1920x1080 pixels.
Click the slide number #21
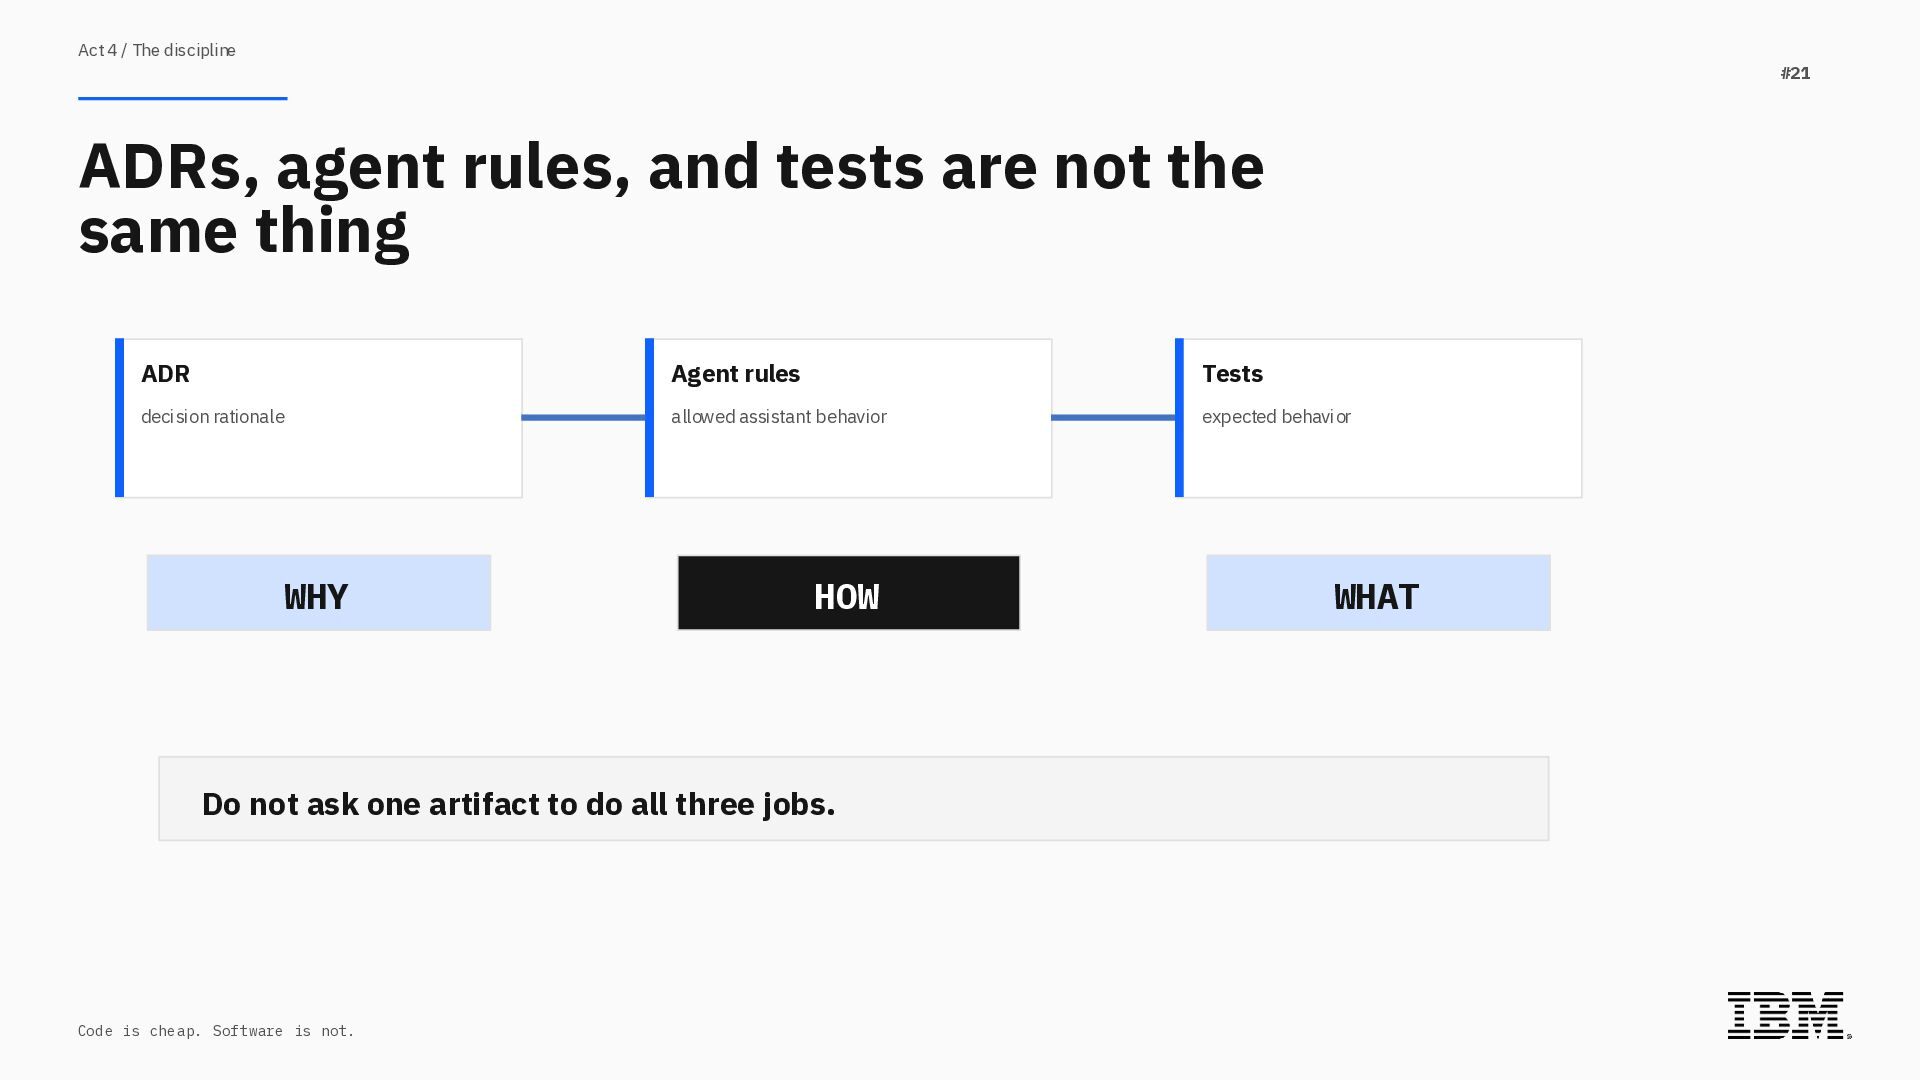pyautogui.click(x=1795, y=73)
